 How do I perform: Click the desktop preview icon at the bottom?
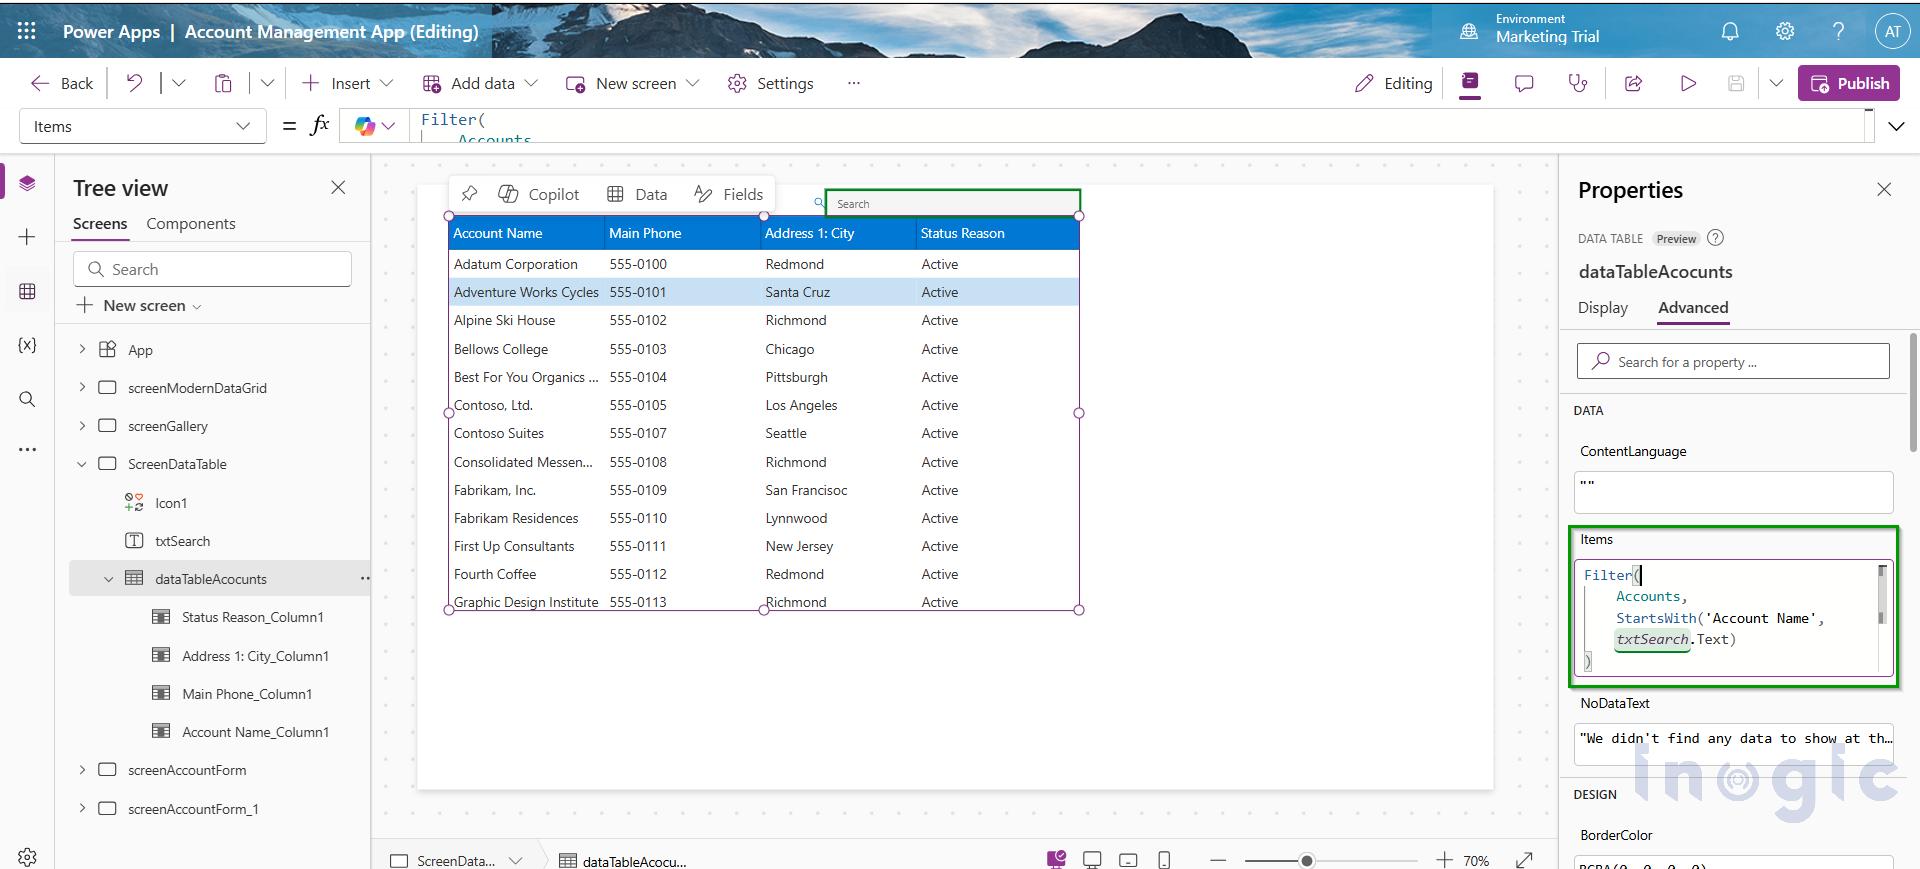coord(1092,860)
